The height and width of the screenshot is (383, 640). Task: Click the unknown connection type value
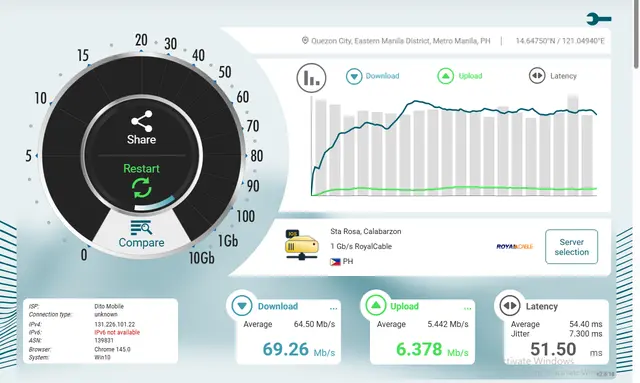106,314
